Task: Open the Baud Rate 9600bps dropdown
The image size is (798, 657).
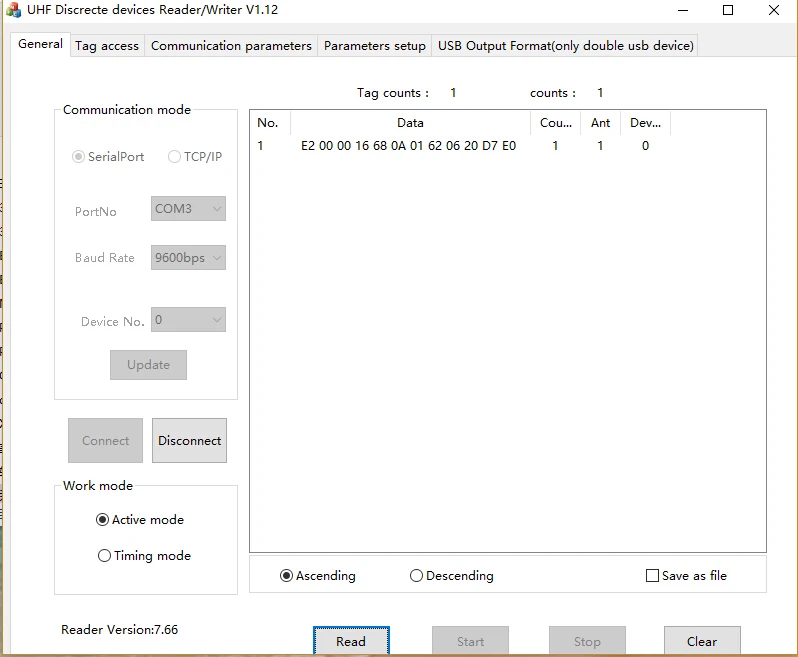Action: 188,258
